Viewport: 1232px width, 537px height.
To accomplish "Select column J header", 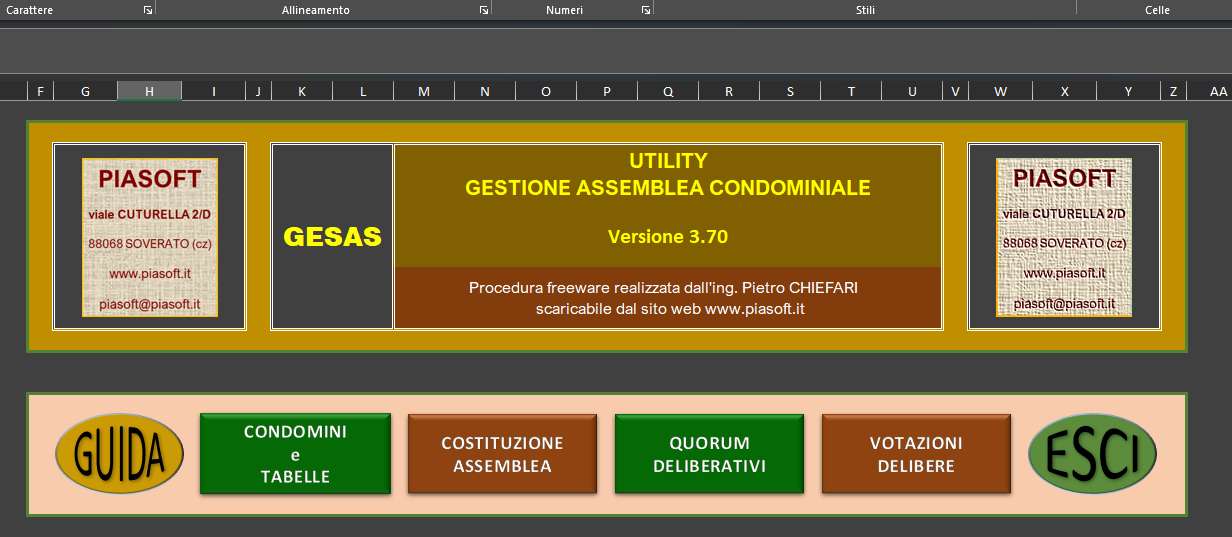I will point(258,91).
